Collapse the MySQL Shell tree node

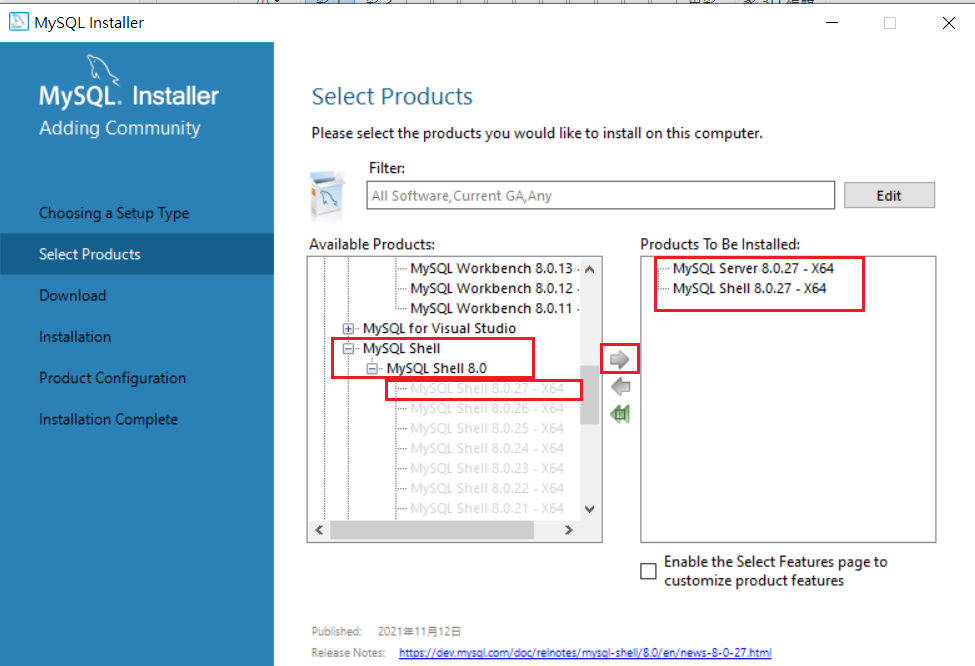tap(348, 348)
